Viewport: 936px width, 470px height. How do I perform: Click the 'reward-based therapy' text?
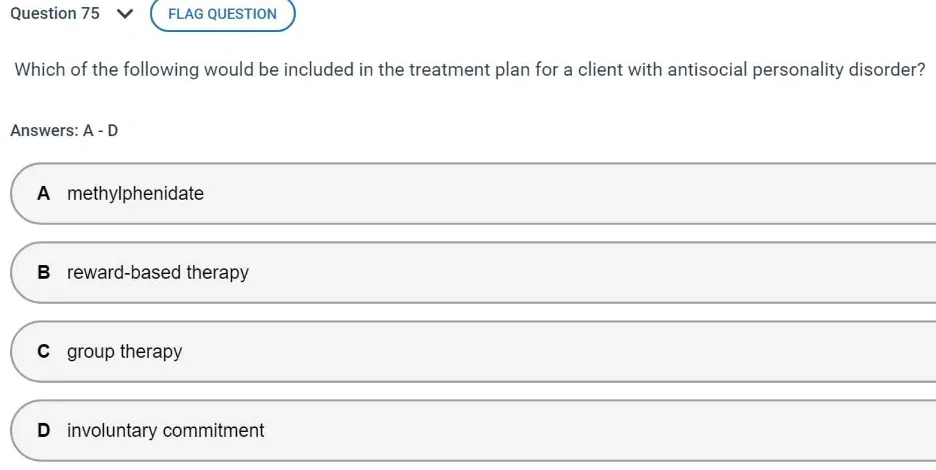click(158, 273)
